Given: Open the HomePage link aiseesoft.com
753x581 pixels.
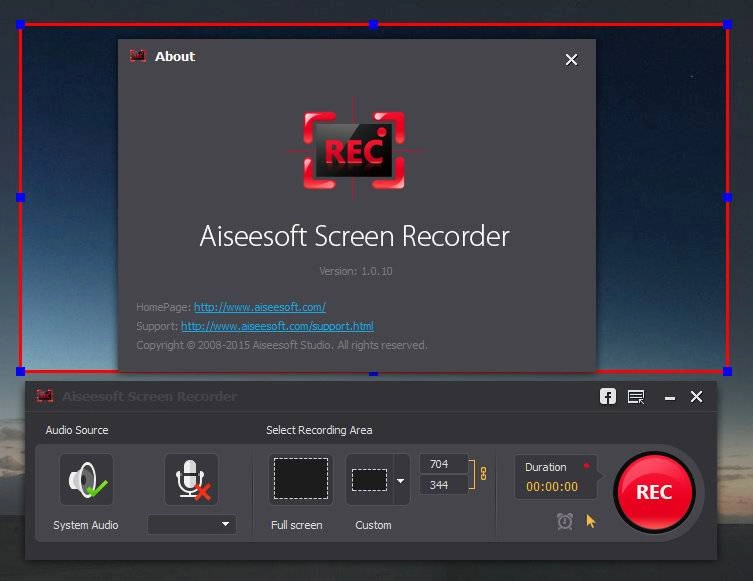Looking at the screenshot, I should (x=260, y=307).
